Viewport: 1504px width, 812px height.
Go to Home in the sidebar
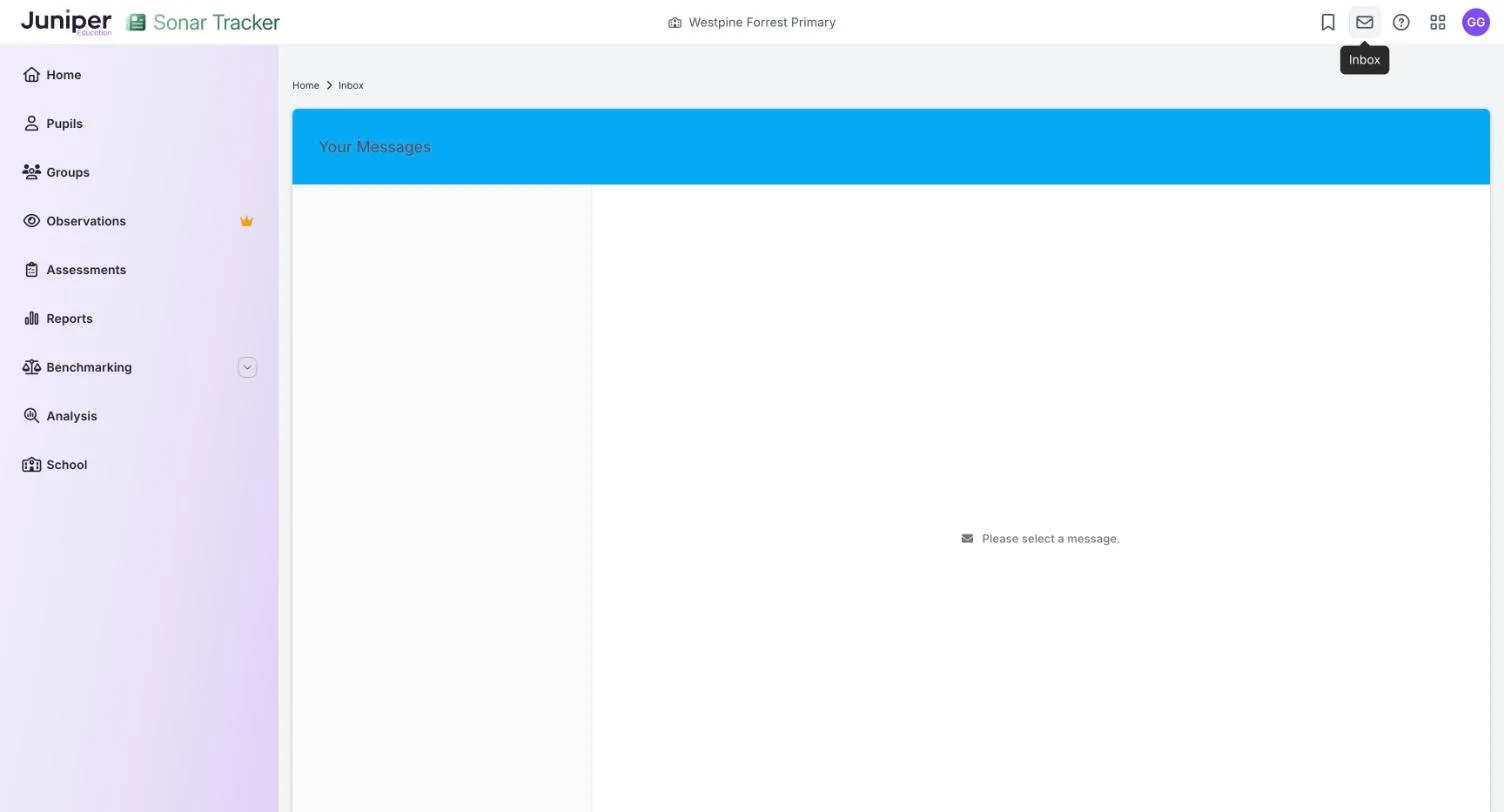[x=64, y=75]
